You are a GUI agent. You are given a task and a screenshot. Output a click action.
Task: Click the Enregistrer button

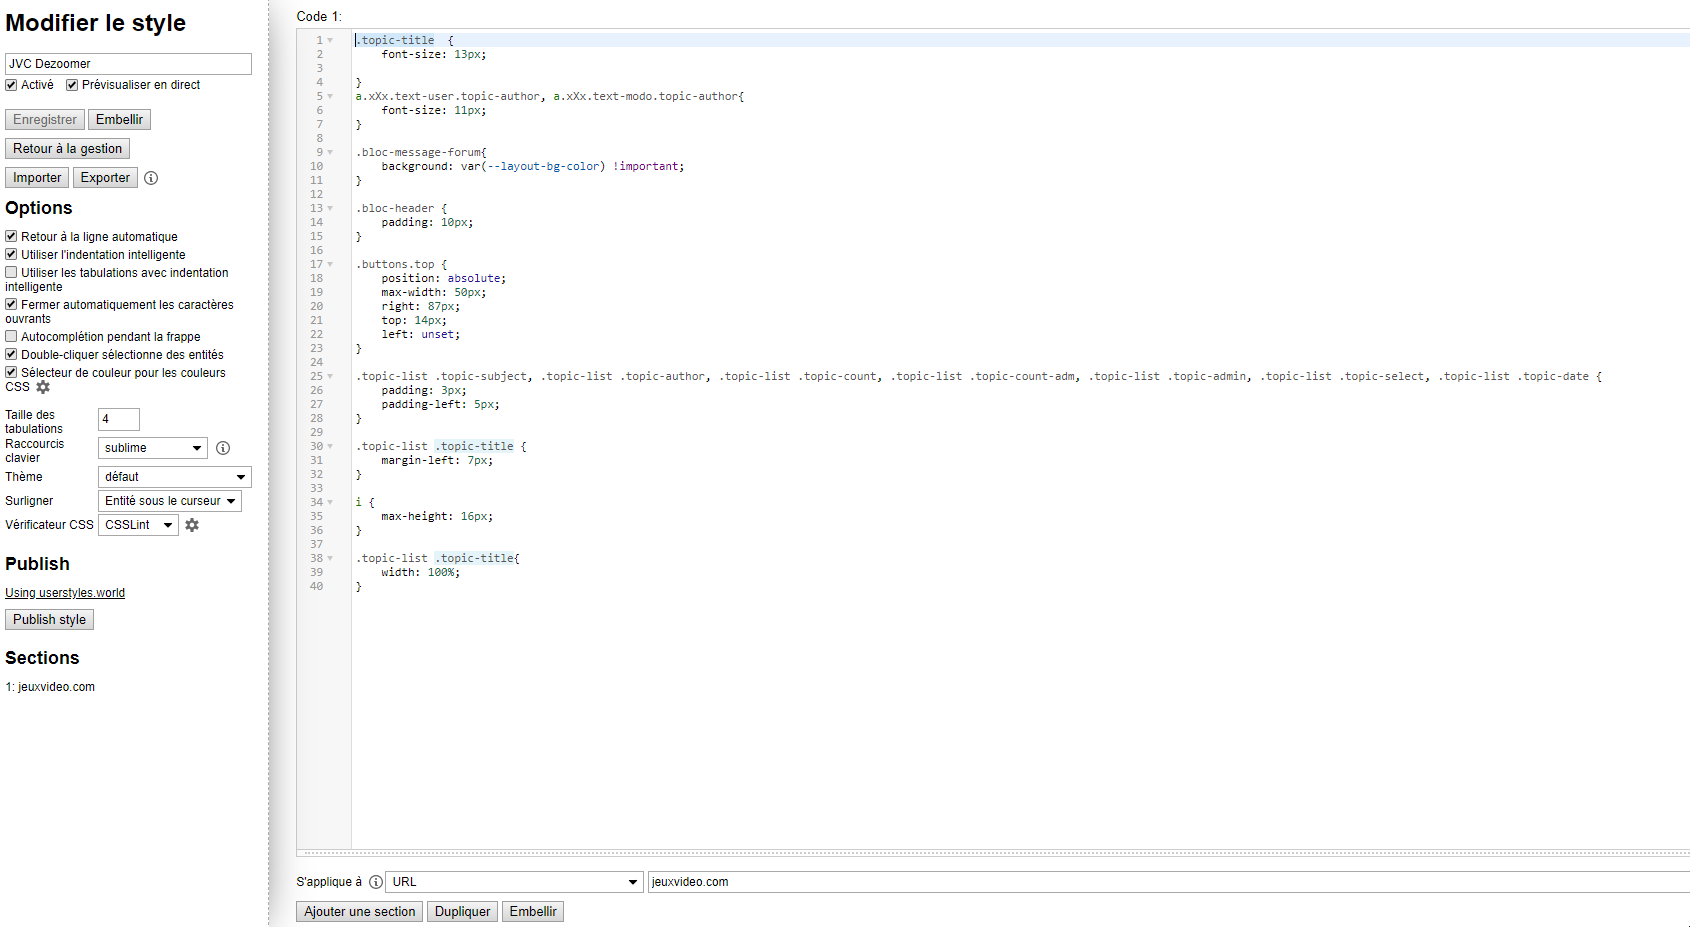pos(45,120)
